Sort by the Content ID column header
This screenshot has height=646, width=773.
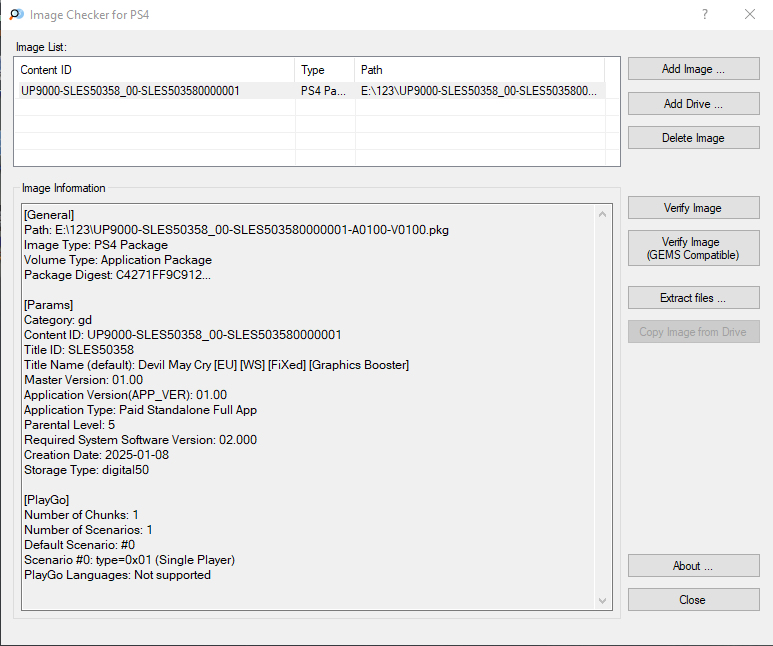tap(154, 70)
